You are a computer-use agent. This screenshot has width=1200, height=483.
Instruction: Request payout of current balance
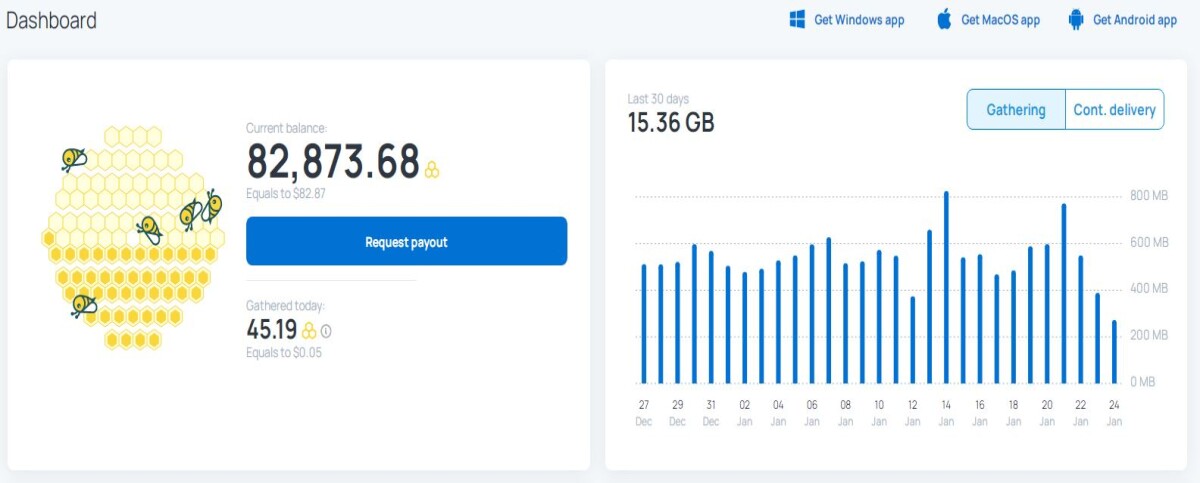(x=406, y=241)
